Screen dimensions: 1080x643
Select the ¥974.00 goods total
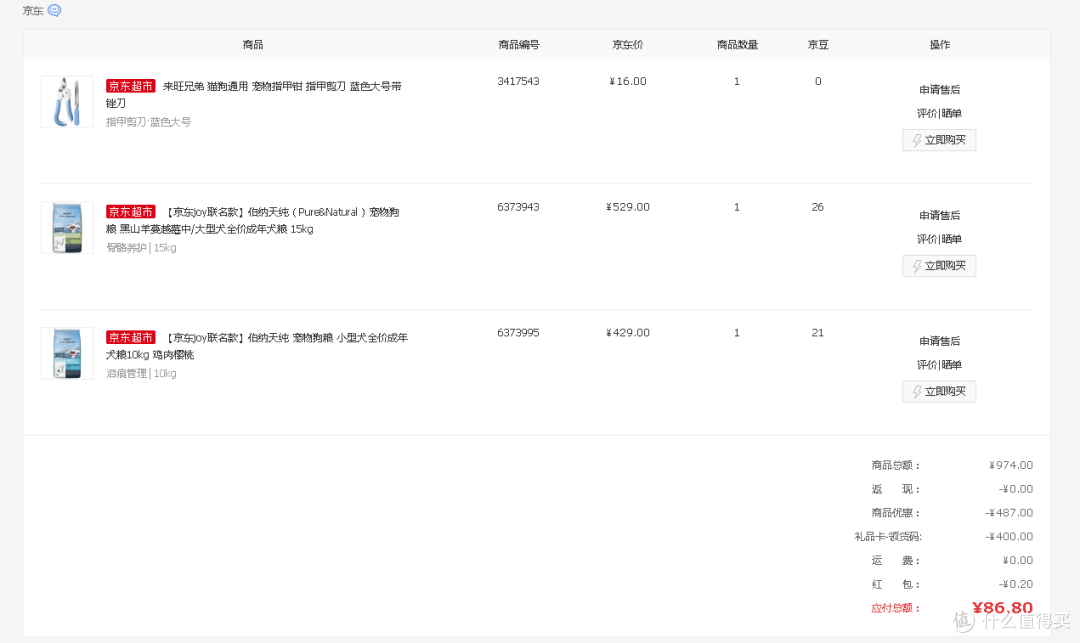(x=1010, y=465)
